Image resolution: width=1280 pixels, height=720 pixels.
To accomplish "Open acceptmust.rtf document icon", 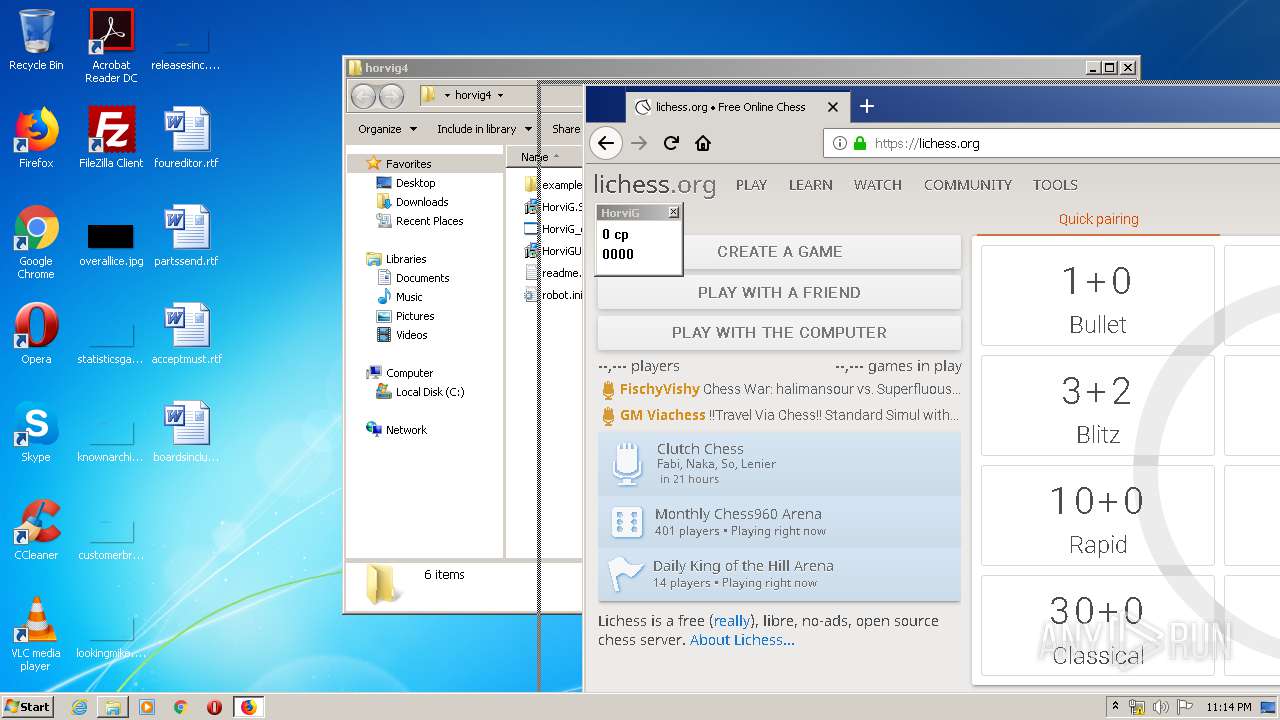I will 186,334.
